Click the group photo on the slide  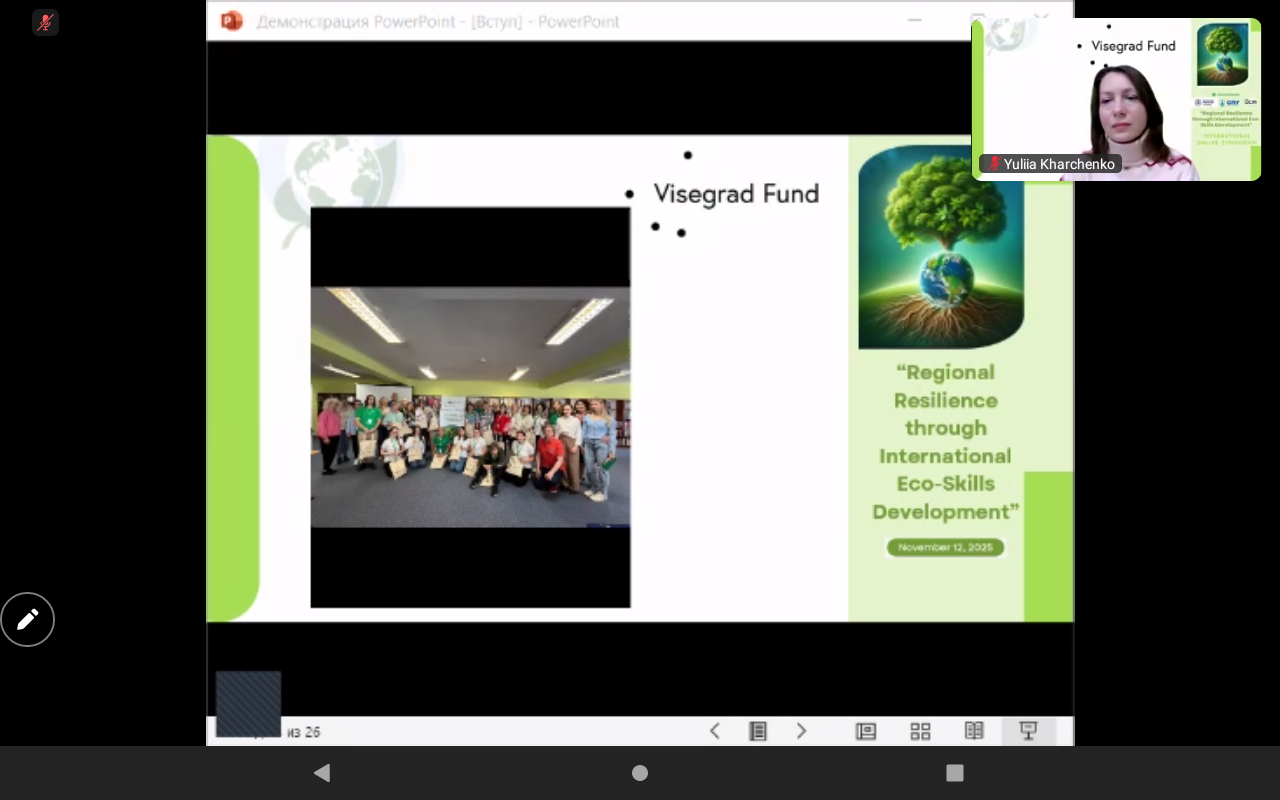pyautogui.click(x=470, y=407)
